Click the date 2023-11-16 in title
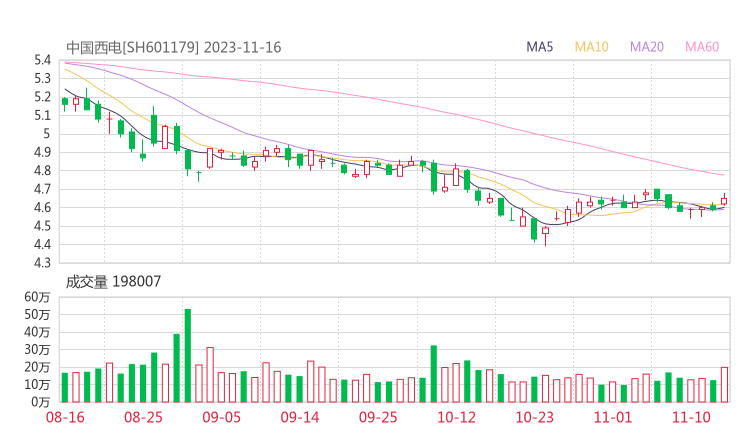 pos(243,47)
